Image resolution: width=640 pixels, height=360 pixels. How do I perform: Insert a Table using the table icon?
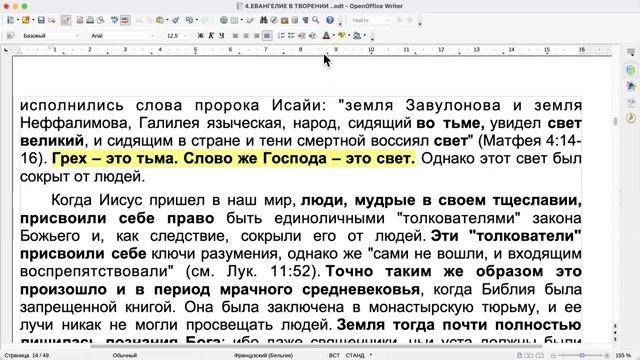(234, 20)
